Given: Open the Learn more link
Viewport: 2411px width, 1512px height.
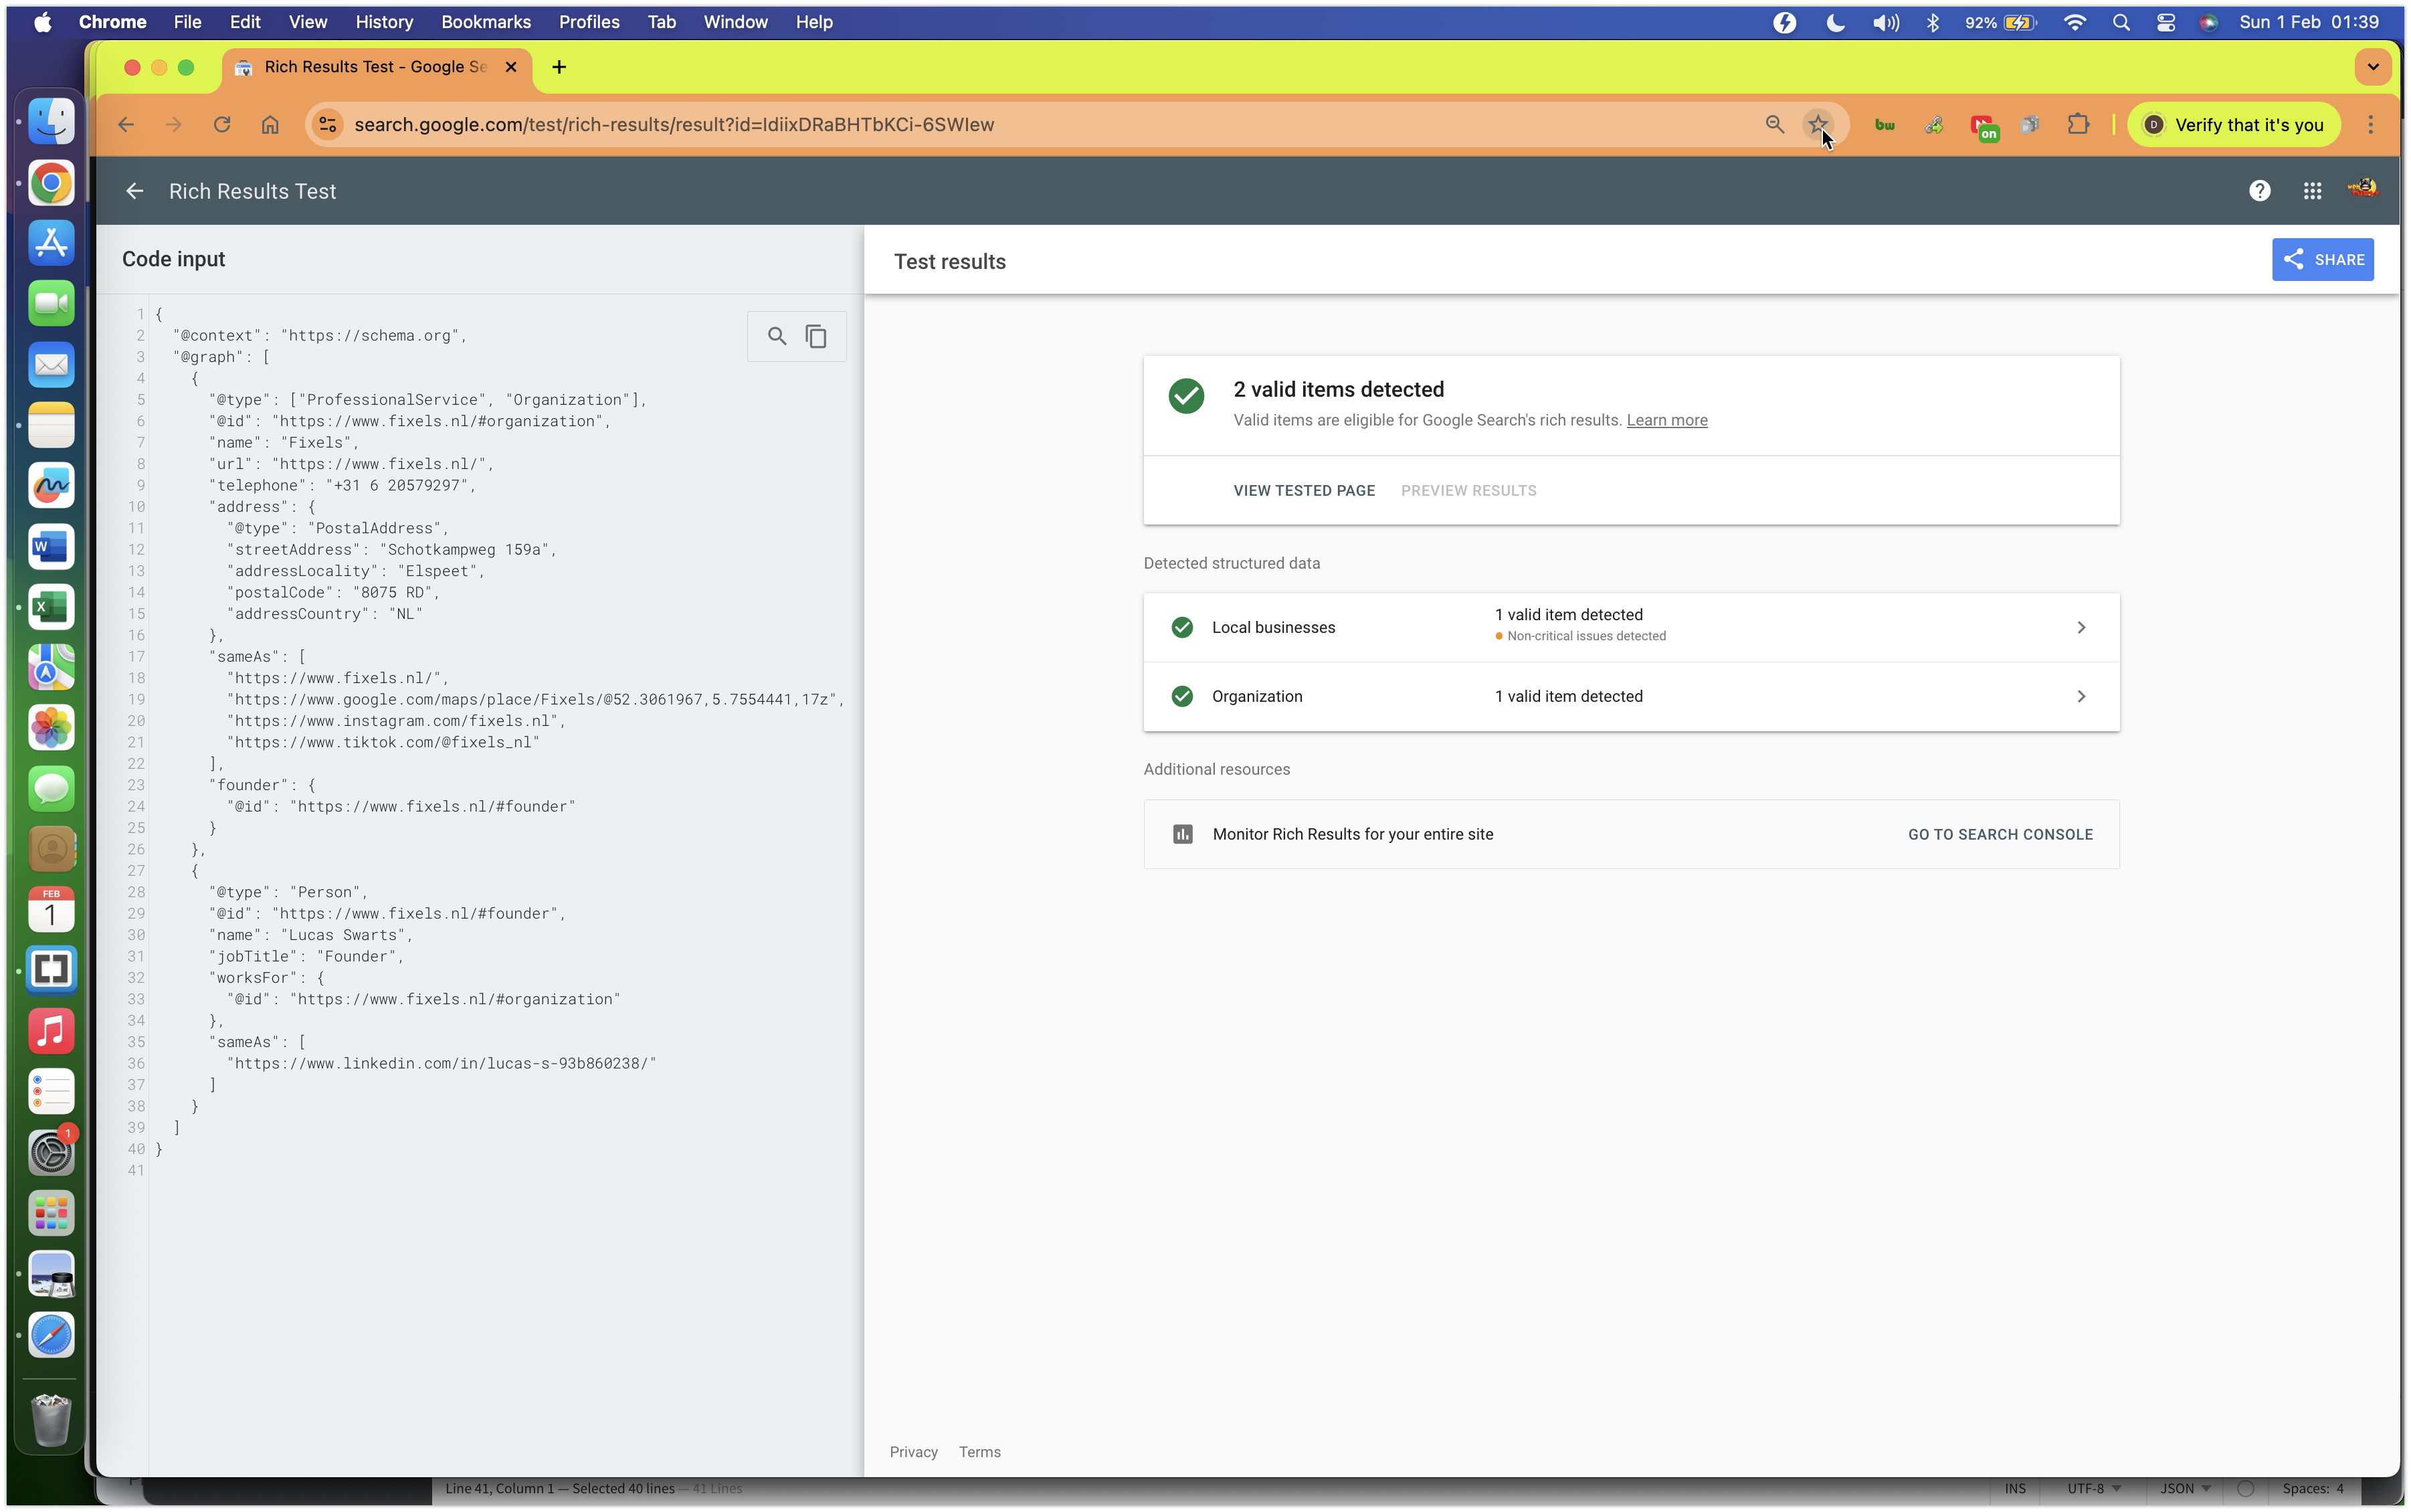Looking at the screenshot, I should point(1666,420).
